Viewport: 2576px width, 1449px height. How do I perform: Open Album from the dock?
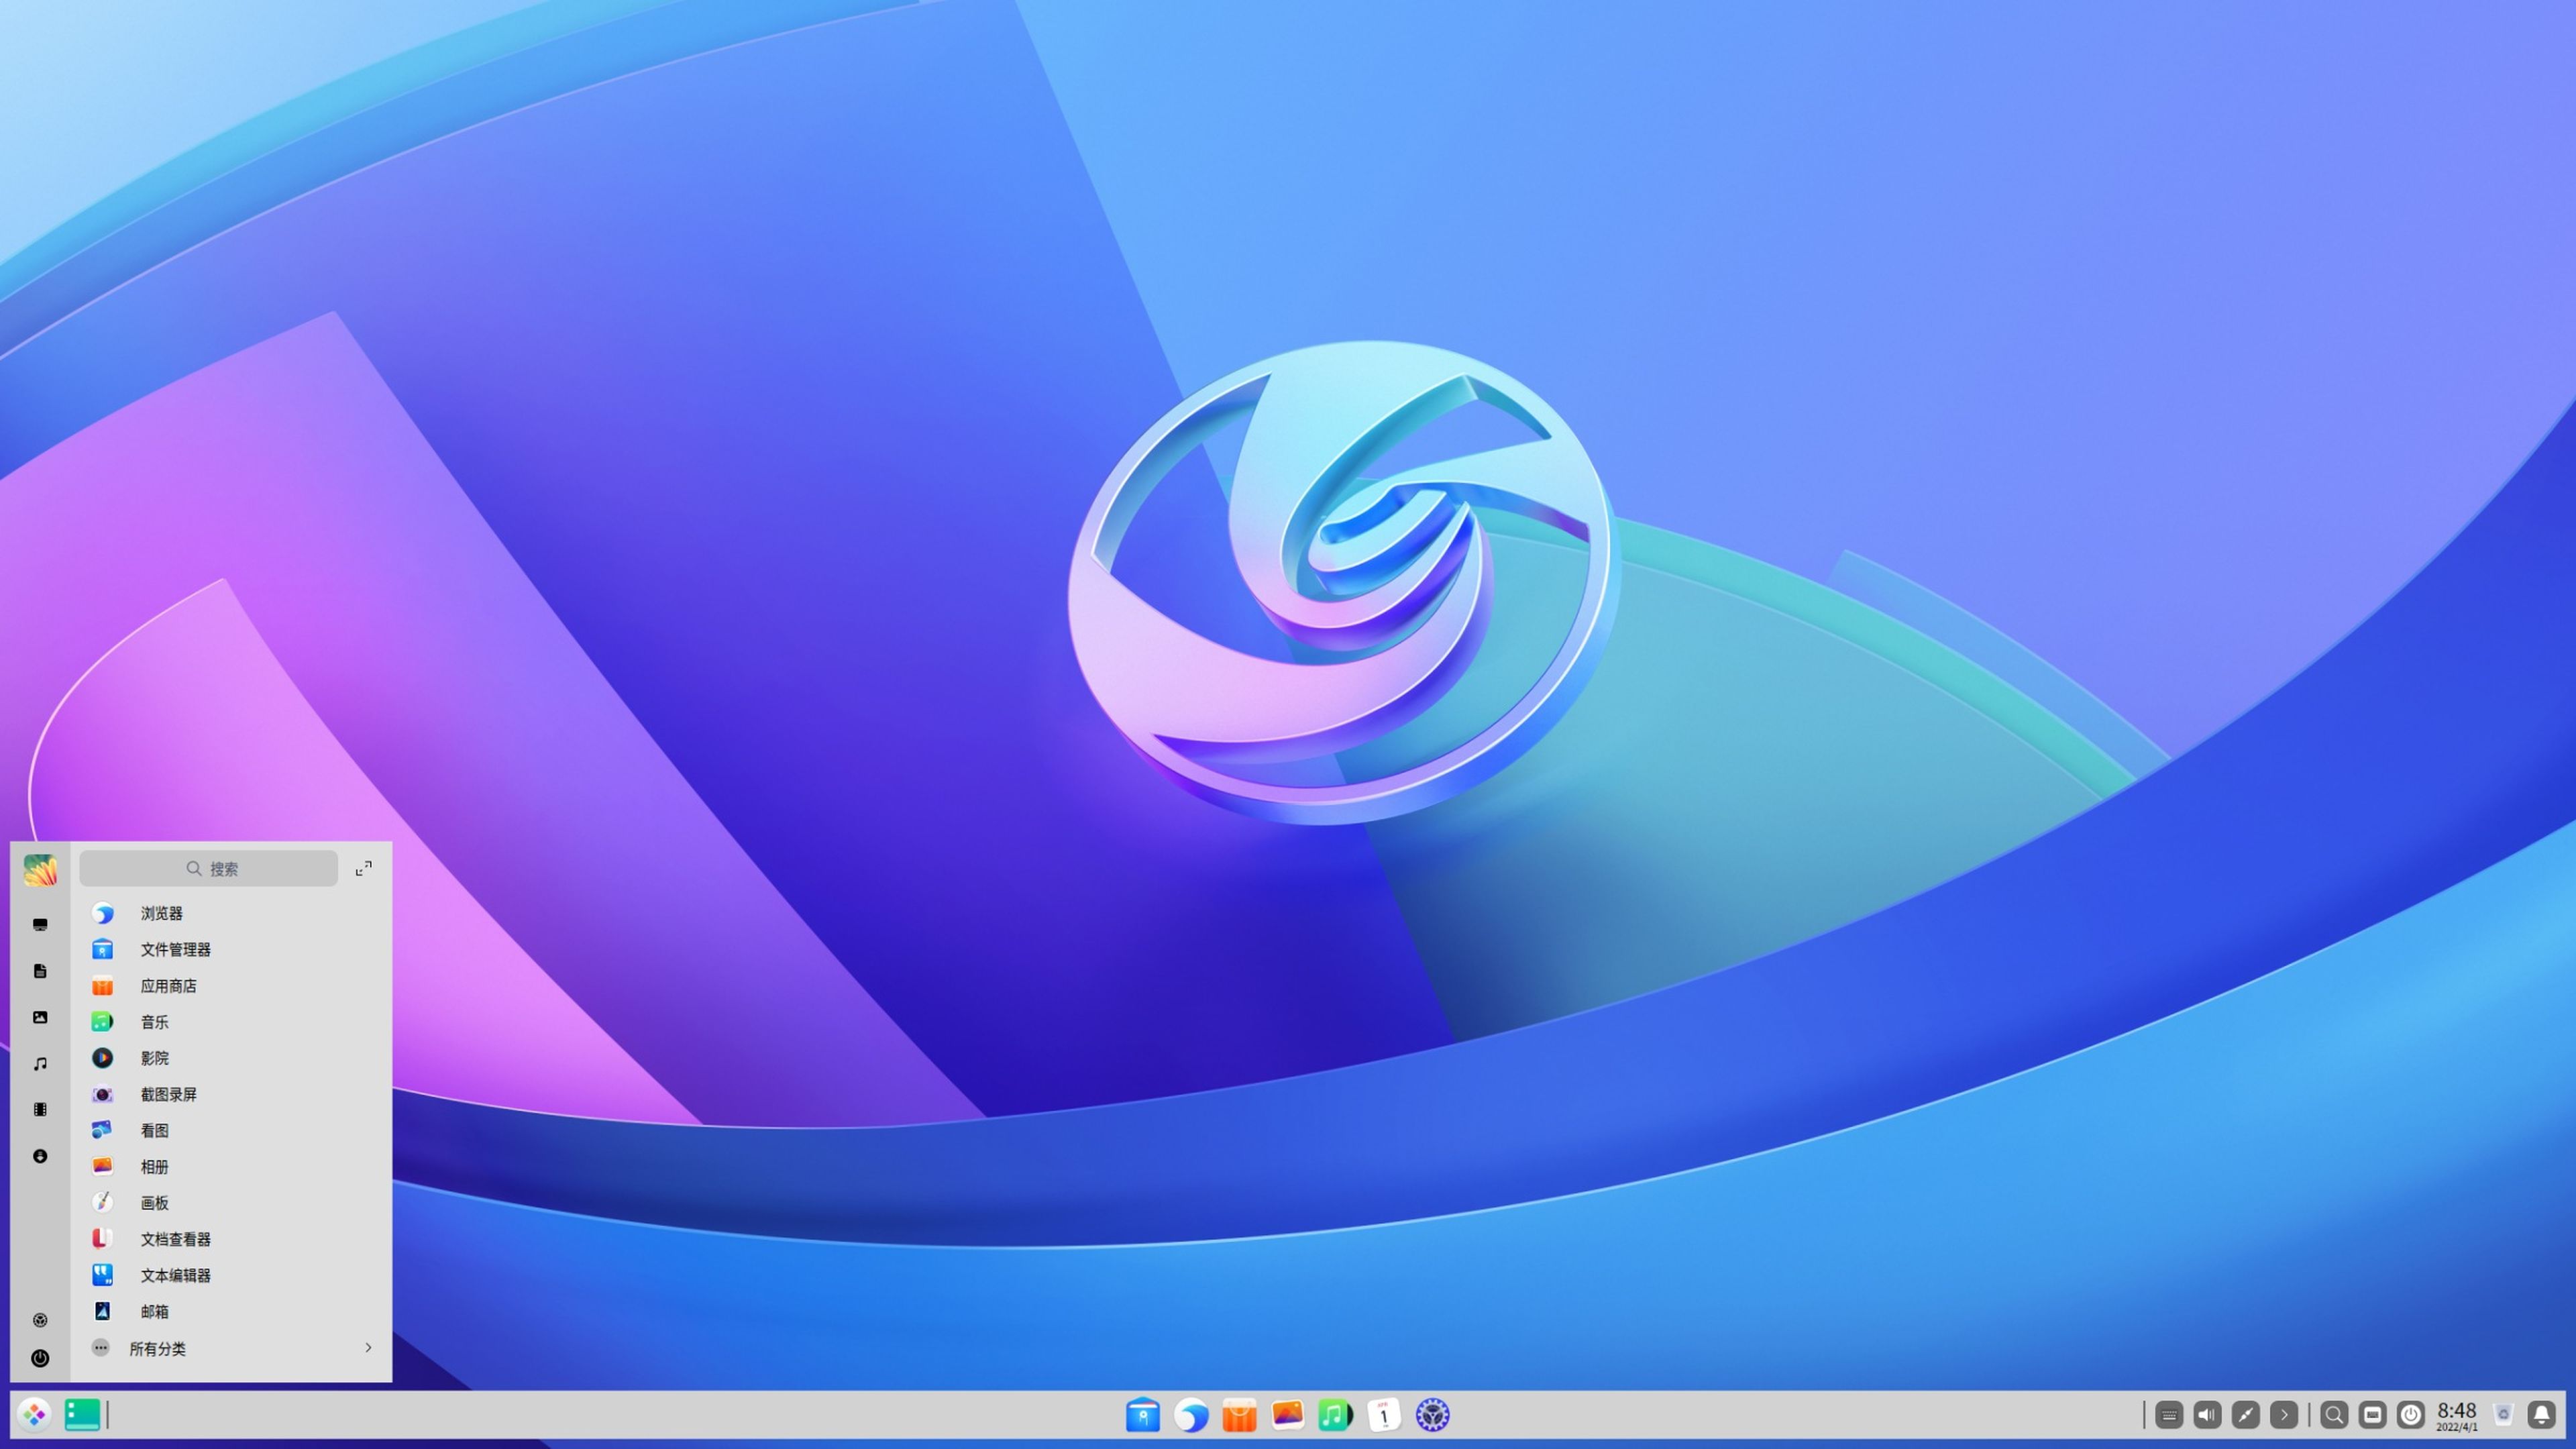click(1288, 1415)
